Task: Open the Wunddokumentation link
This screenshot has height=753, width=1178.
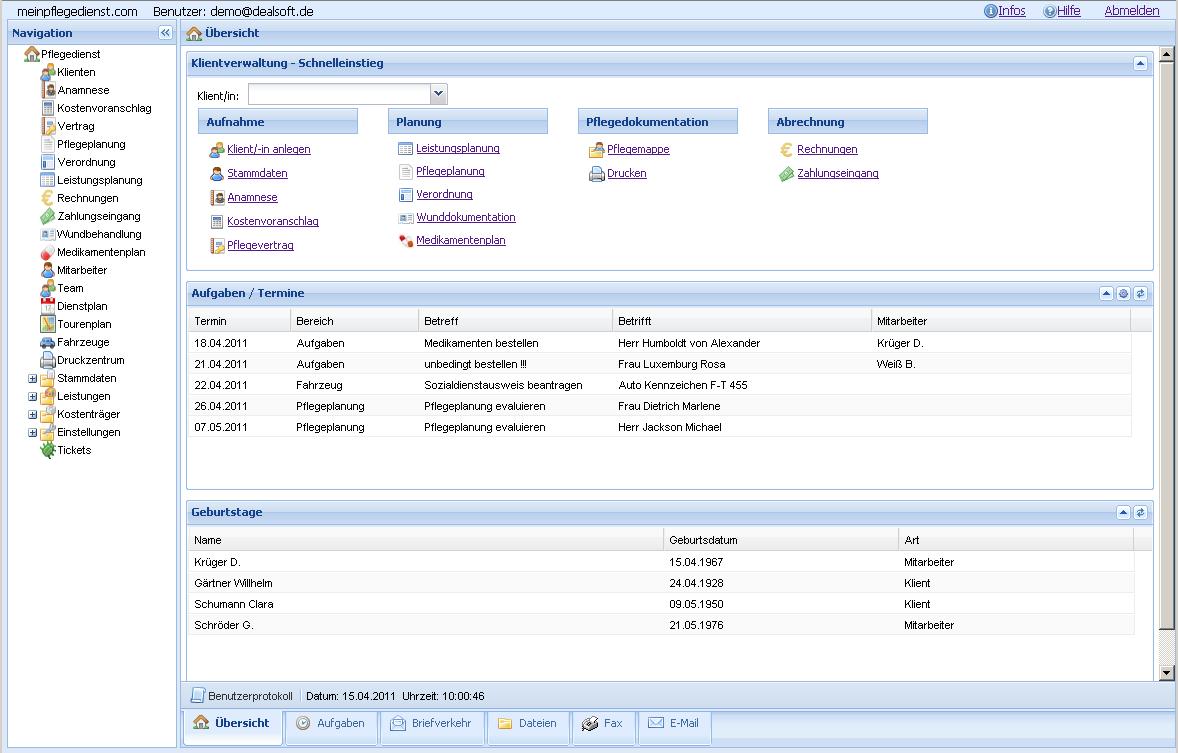Action: (x=466, y=217)
